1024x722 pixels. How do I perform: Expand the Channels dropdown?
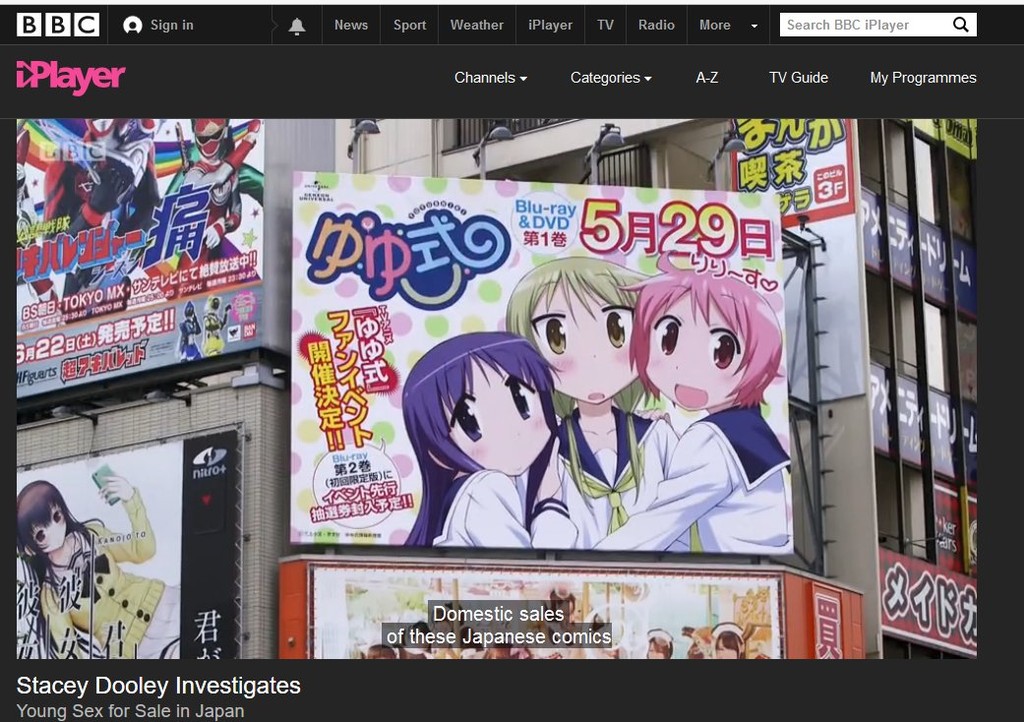(490, 78)
